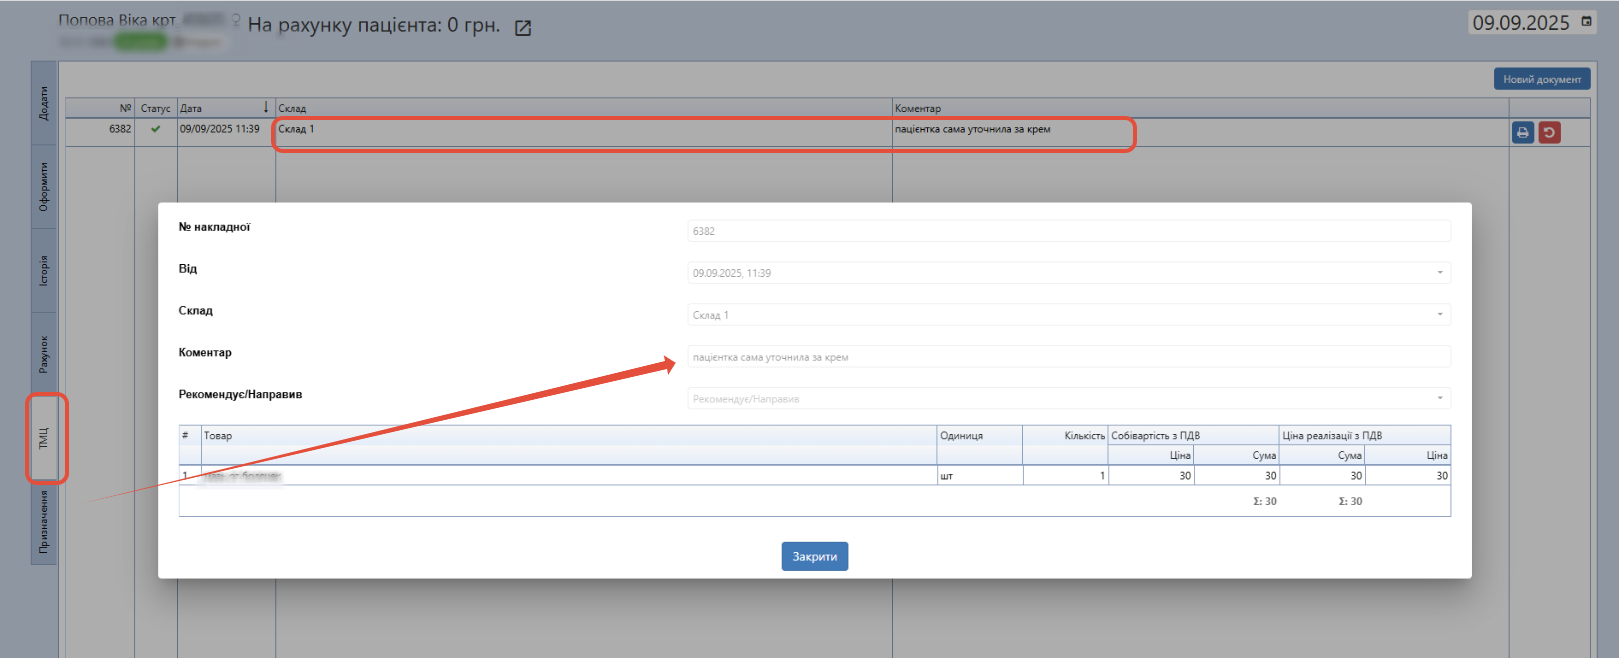
Task: Toggle sort arrow in the Дата column
Action: 266,107
